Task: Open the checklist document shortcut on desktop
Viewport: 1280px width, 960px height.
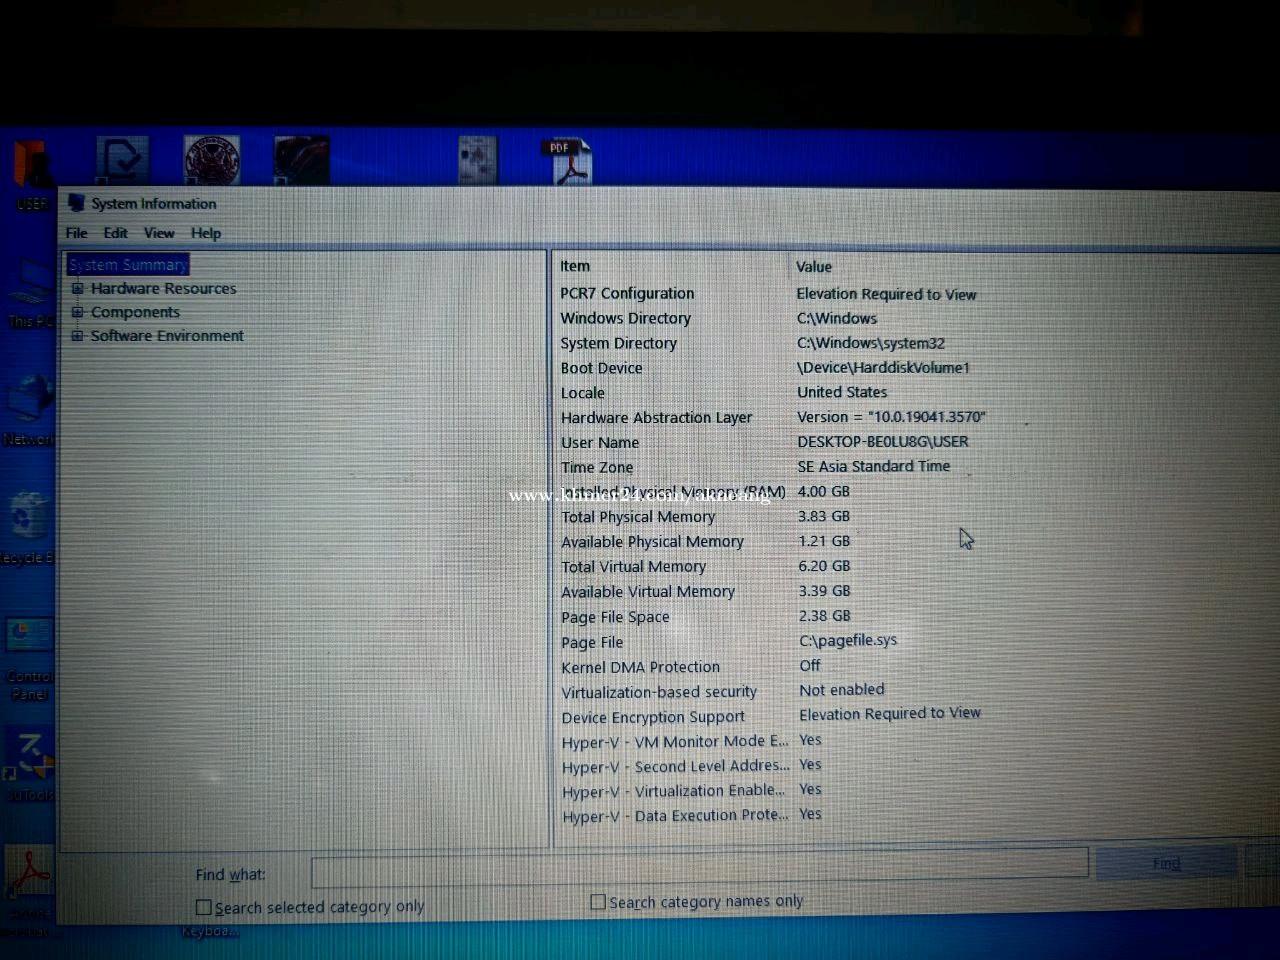Action: [x=122, y=160]
